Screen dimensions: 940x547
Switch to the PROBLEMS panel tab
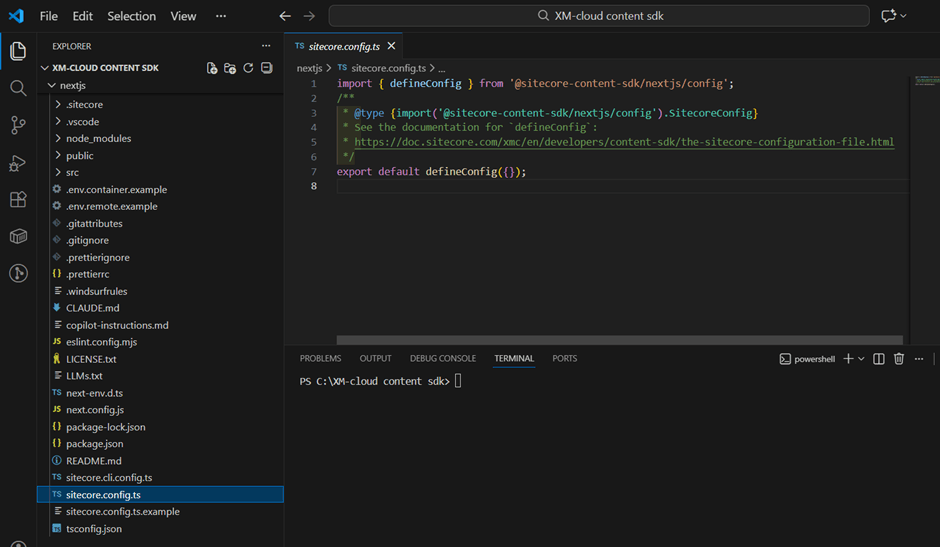pyautogui.click(x=320, y=358)
